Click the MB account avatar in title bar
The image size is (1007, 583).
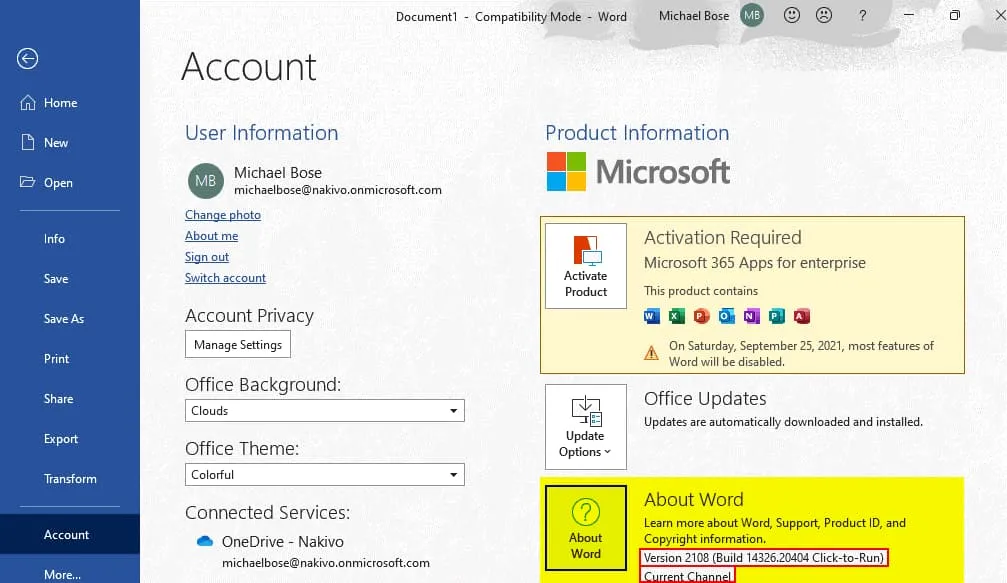coord(752,16)
